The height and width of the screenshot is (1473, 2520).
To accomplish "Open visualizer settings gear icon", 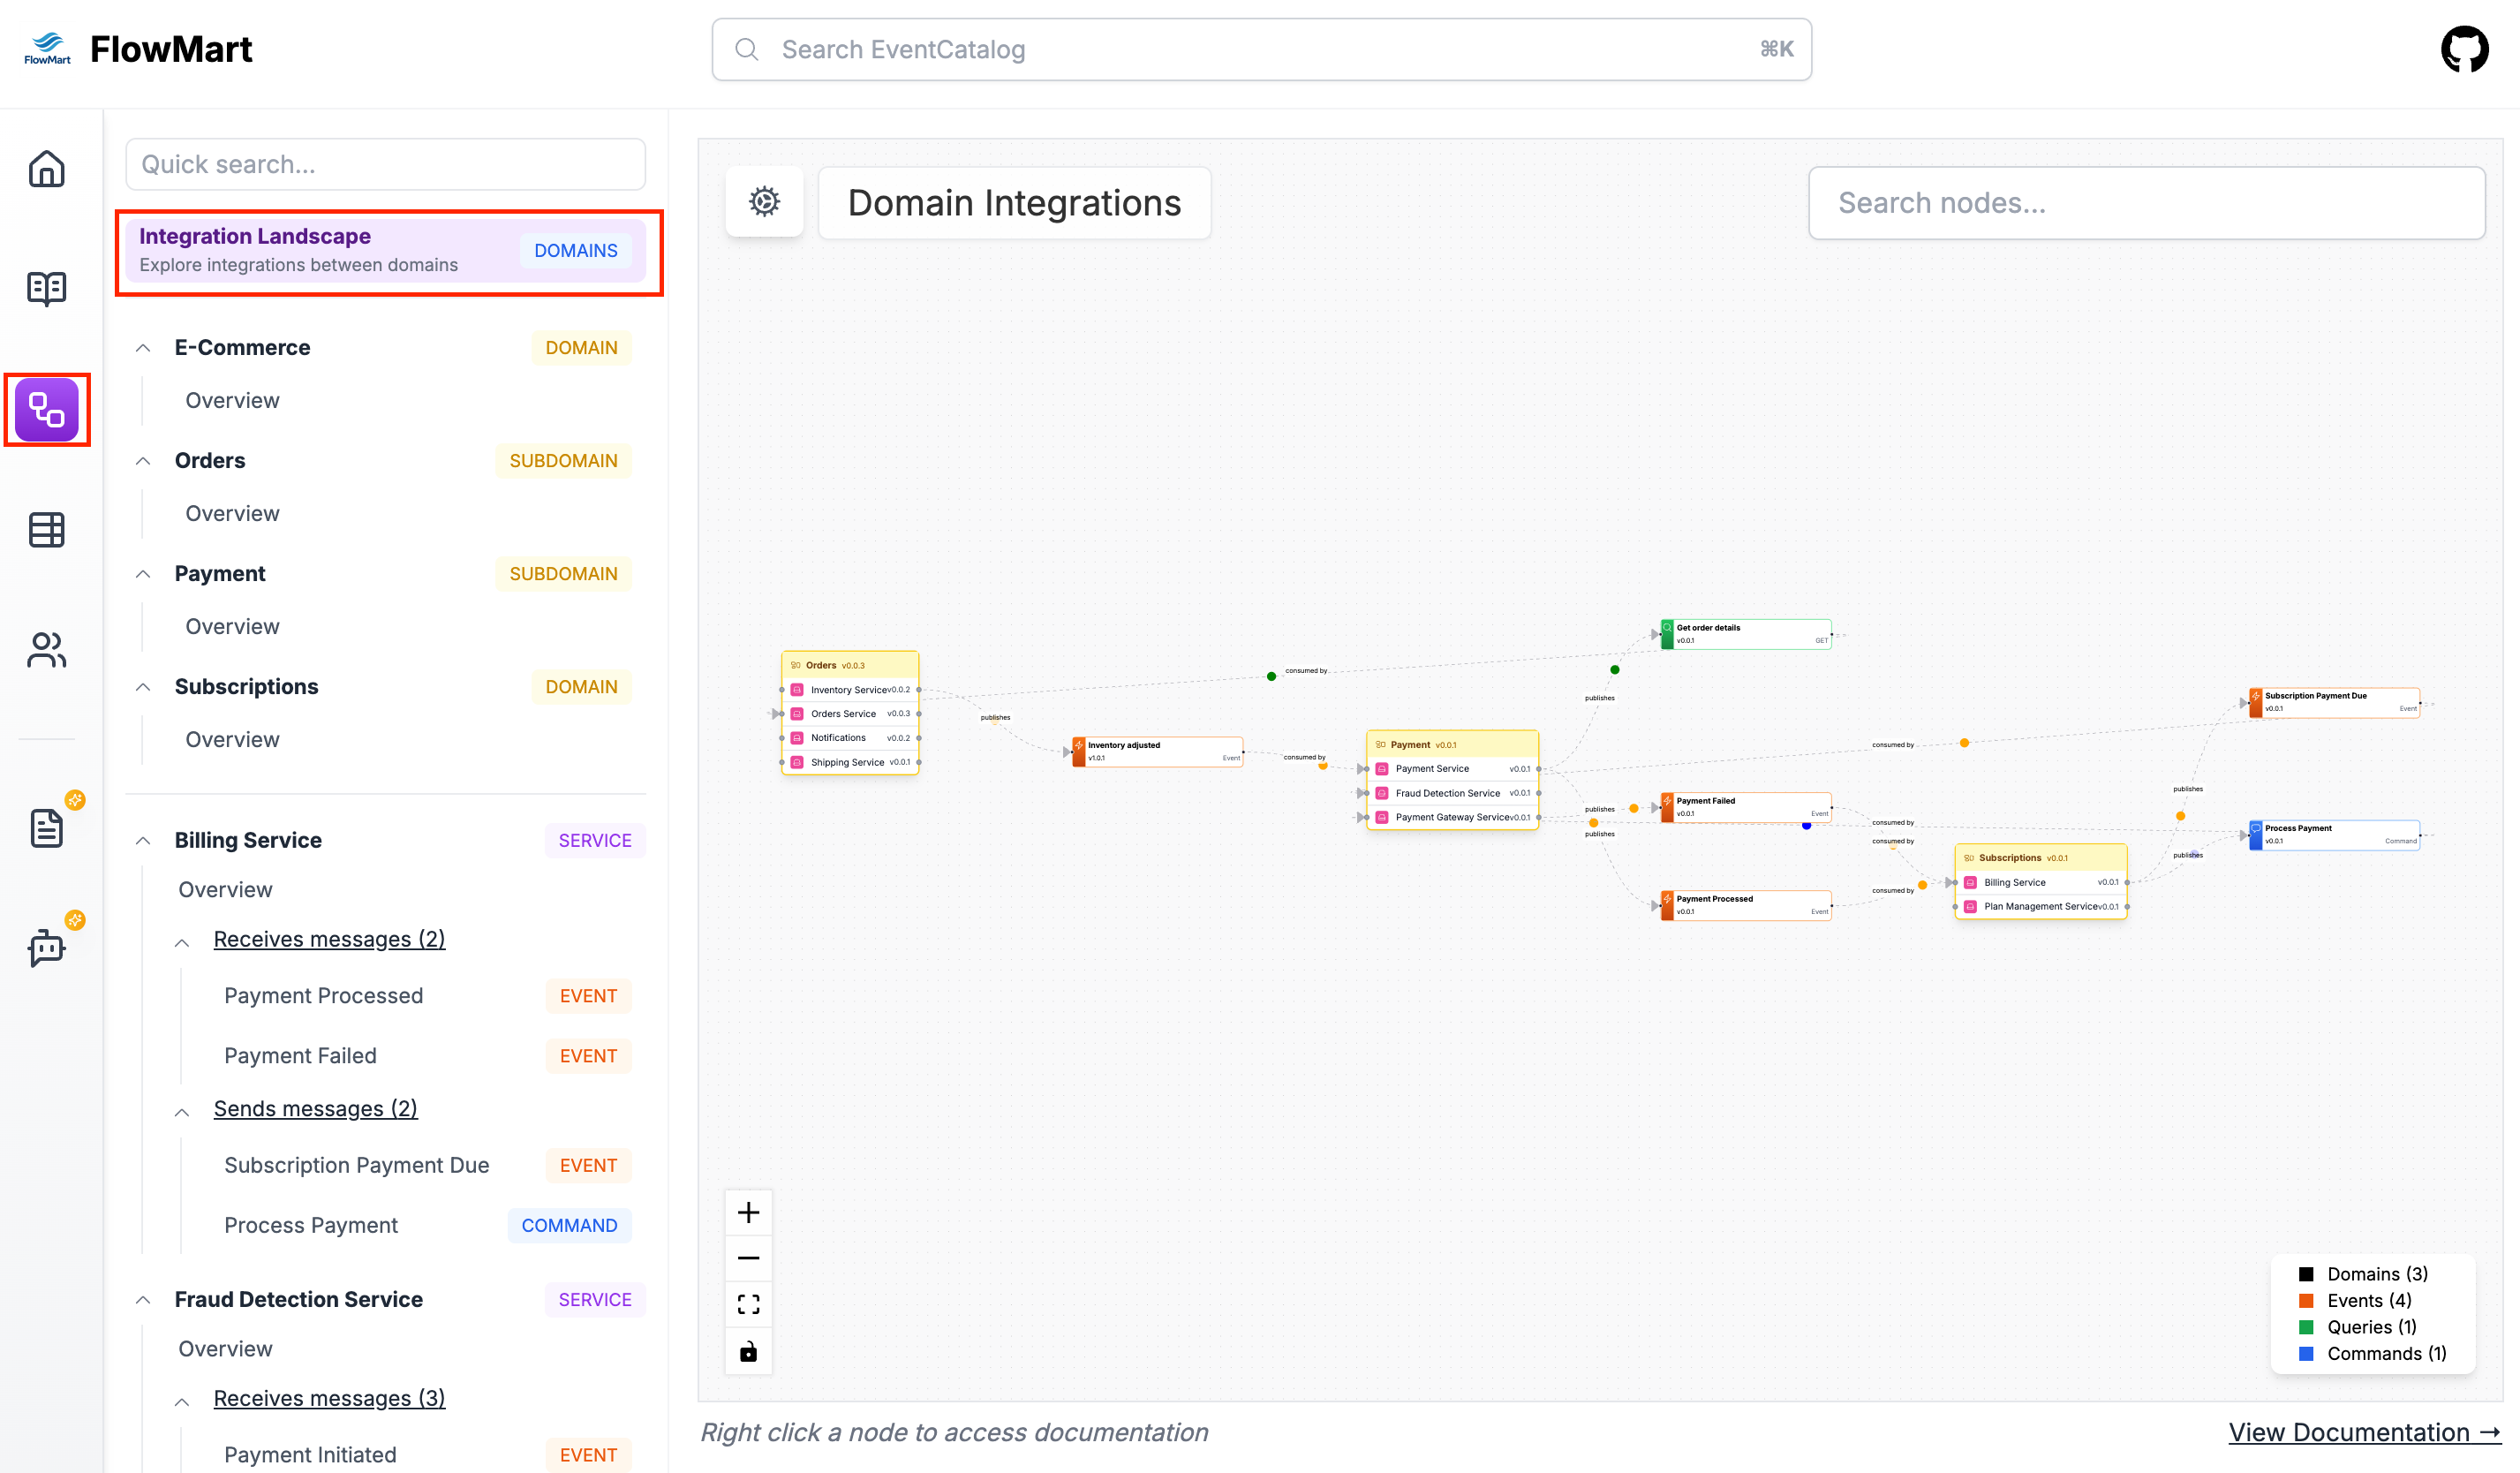I will (x=765, y=202).
